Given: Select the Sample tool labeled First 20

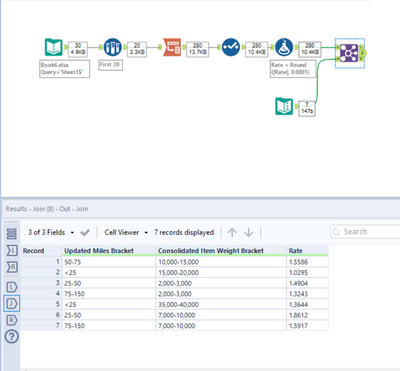Looking at the screenshot, I should tap(112, 47).
